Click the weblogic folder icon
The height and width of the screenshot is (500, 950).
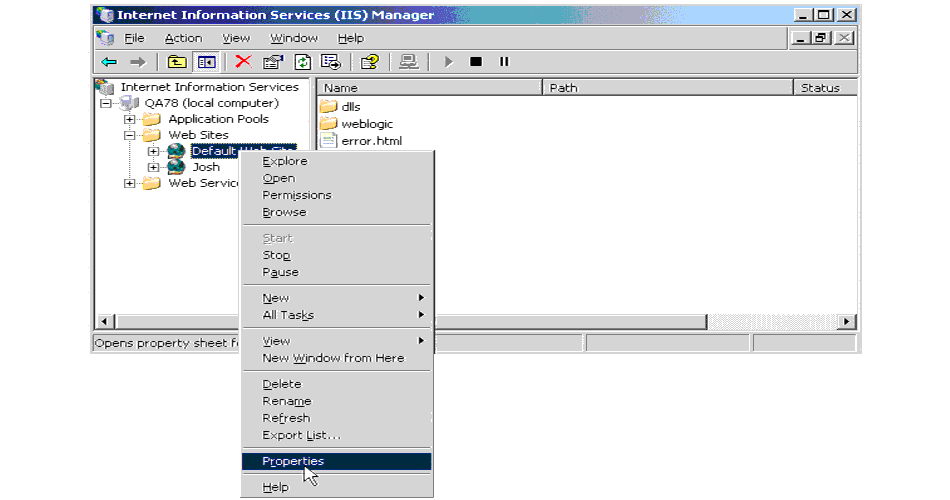pyautogui.click(x=328, y=124)
